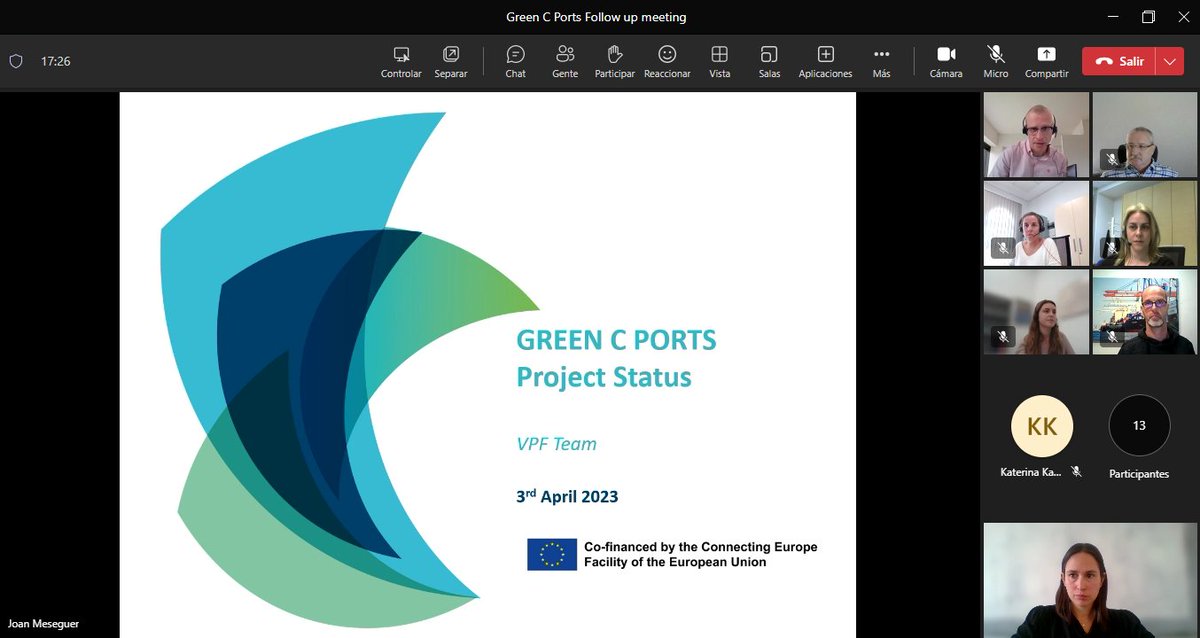Open the 13 Participantes overflow circle

pyautogui.click(x=1139, y=426)
